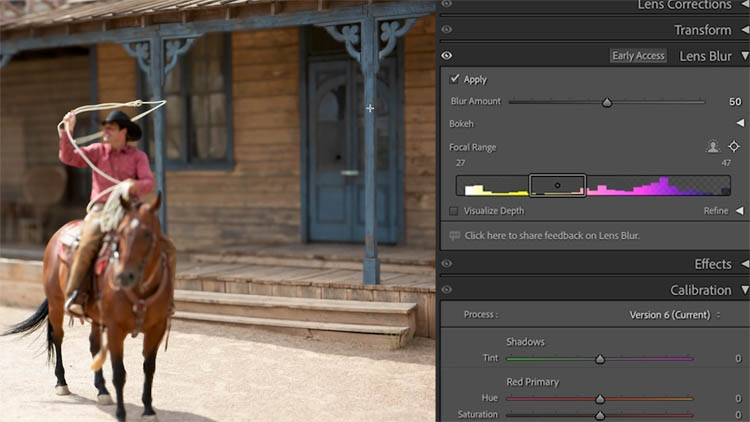The width and height of the screenshot is (750, 422).
Task: Collapse the Calibration panel
Action: (x=745, y=290)
